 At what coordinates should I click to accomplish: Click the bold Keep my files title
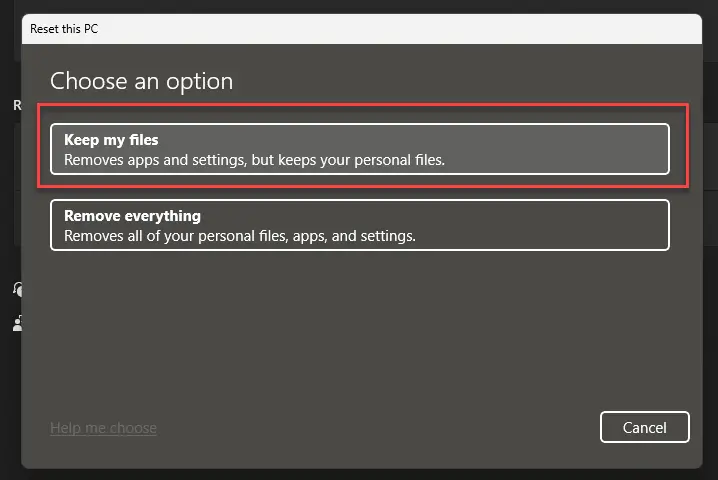click(x=111, y=140)
